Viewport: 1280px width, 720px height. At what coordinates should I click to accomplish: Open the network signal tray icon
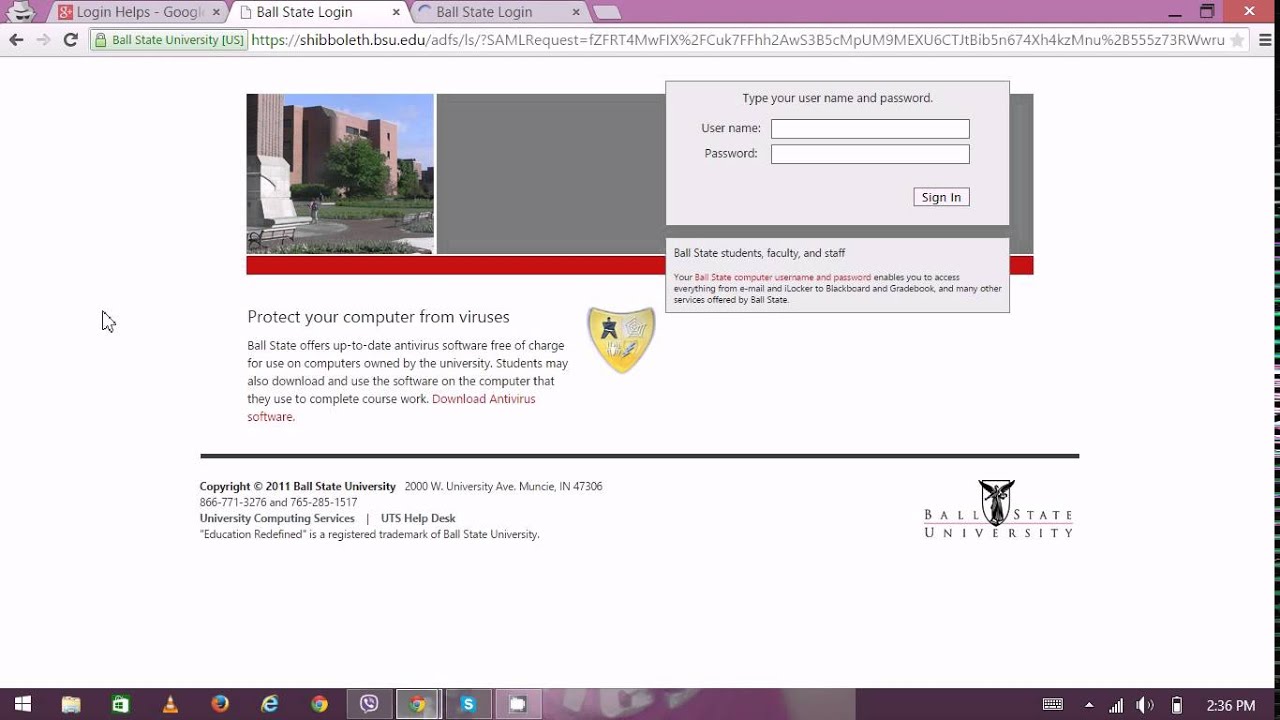[1116, 705]
